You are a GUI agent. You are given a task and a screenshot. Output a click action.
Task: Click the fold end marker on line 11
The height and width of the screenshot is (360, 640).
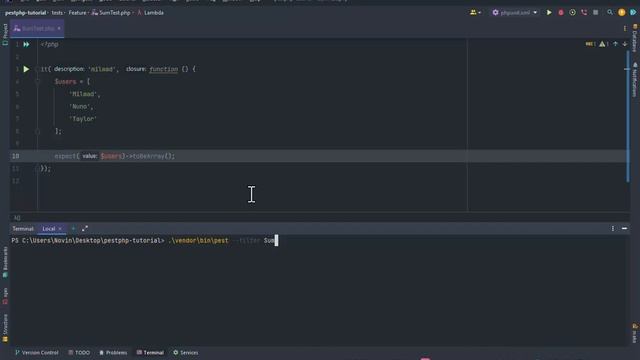tap(37, 168)
